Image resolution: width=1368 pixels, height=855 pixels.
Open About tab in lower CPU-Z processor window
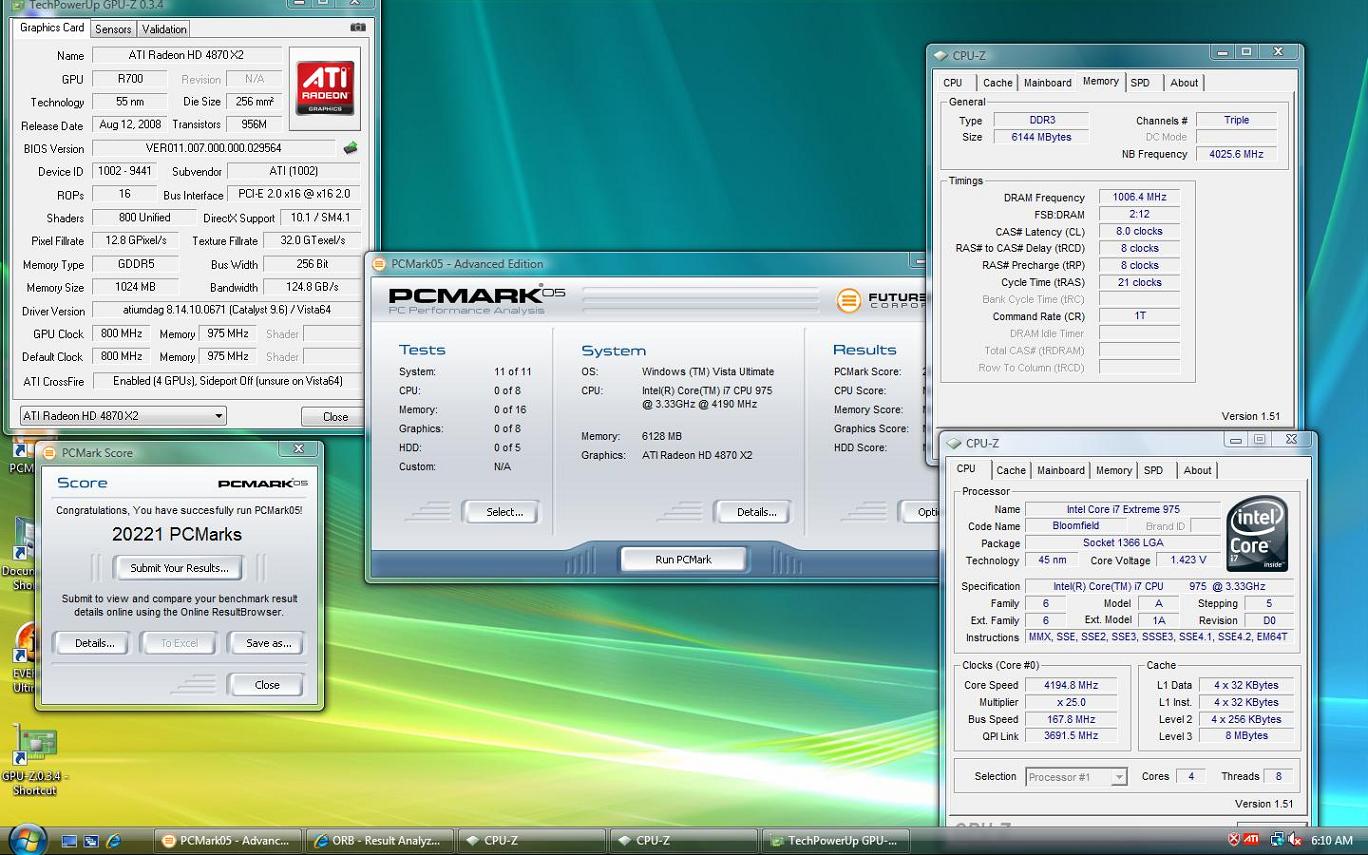tap(1197, 470)
